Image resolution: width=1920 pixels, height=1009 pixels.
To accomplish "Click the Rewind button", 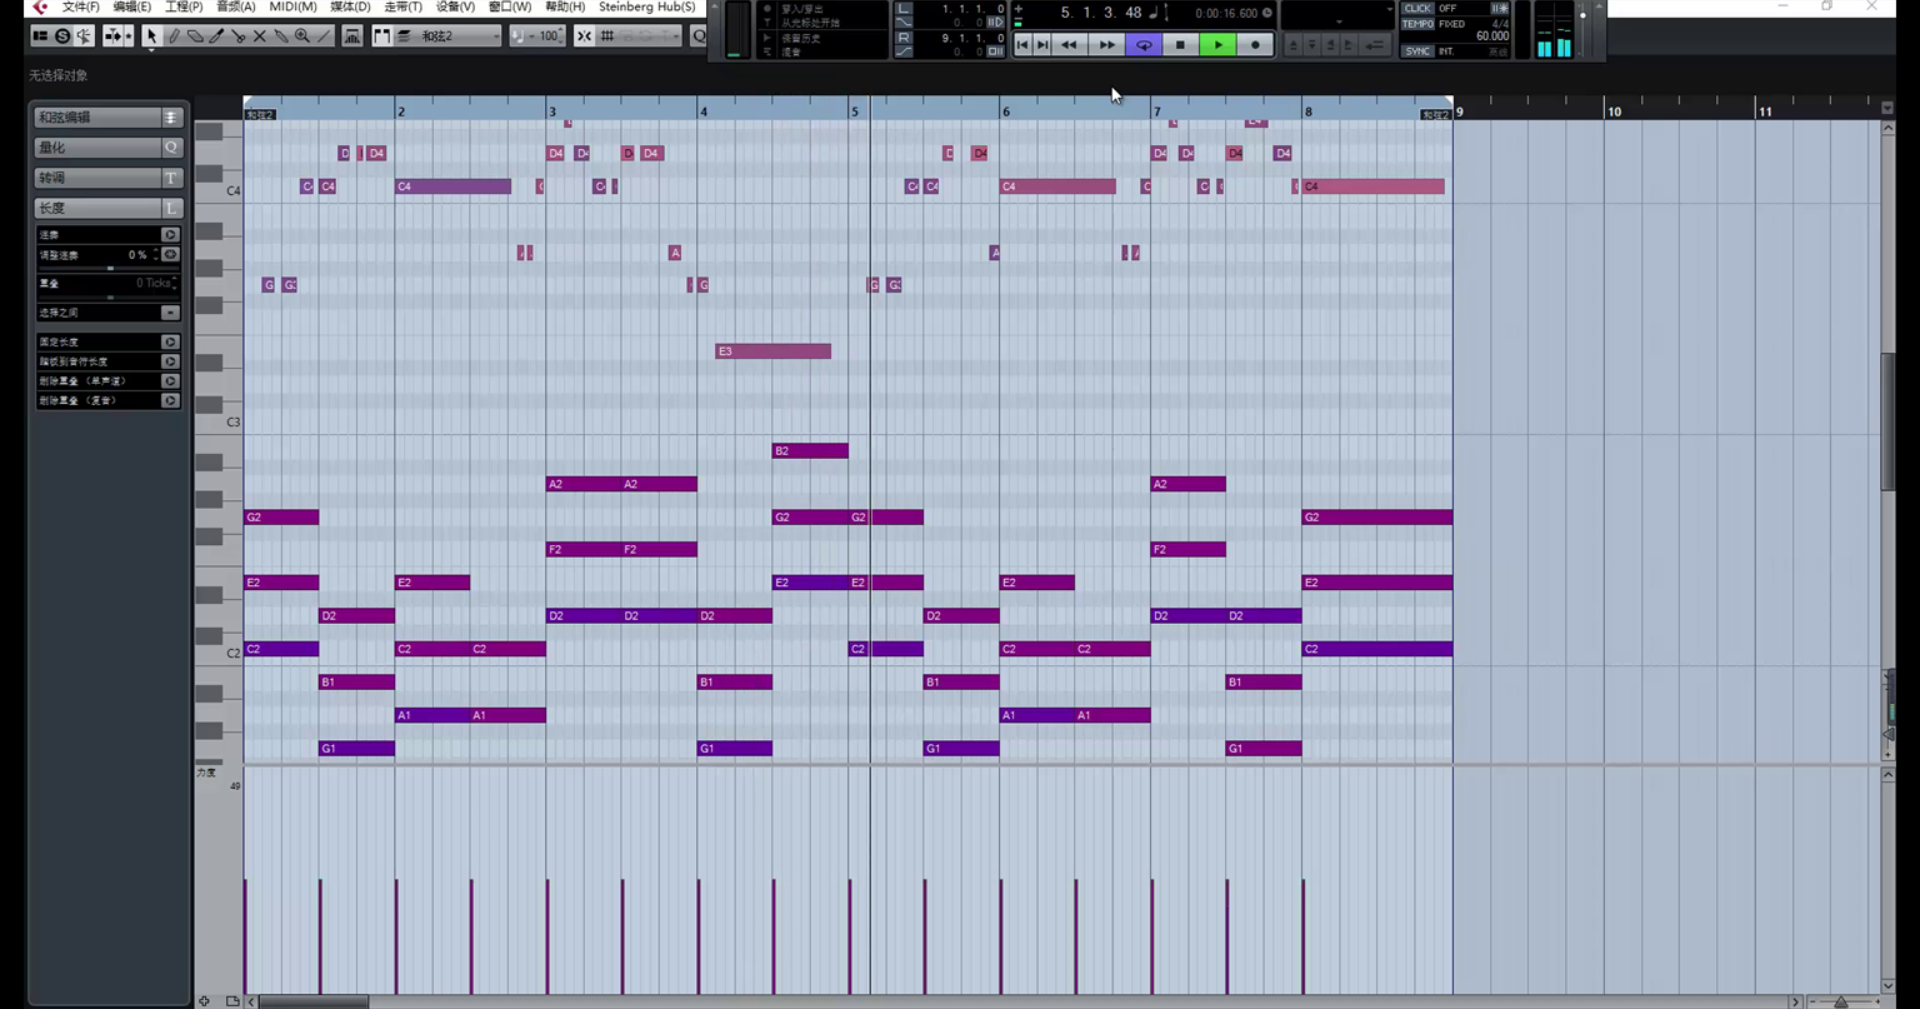I will 1069,45.
